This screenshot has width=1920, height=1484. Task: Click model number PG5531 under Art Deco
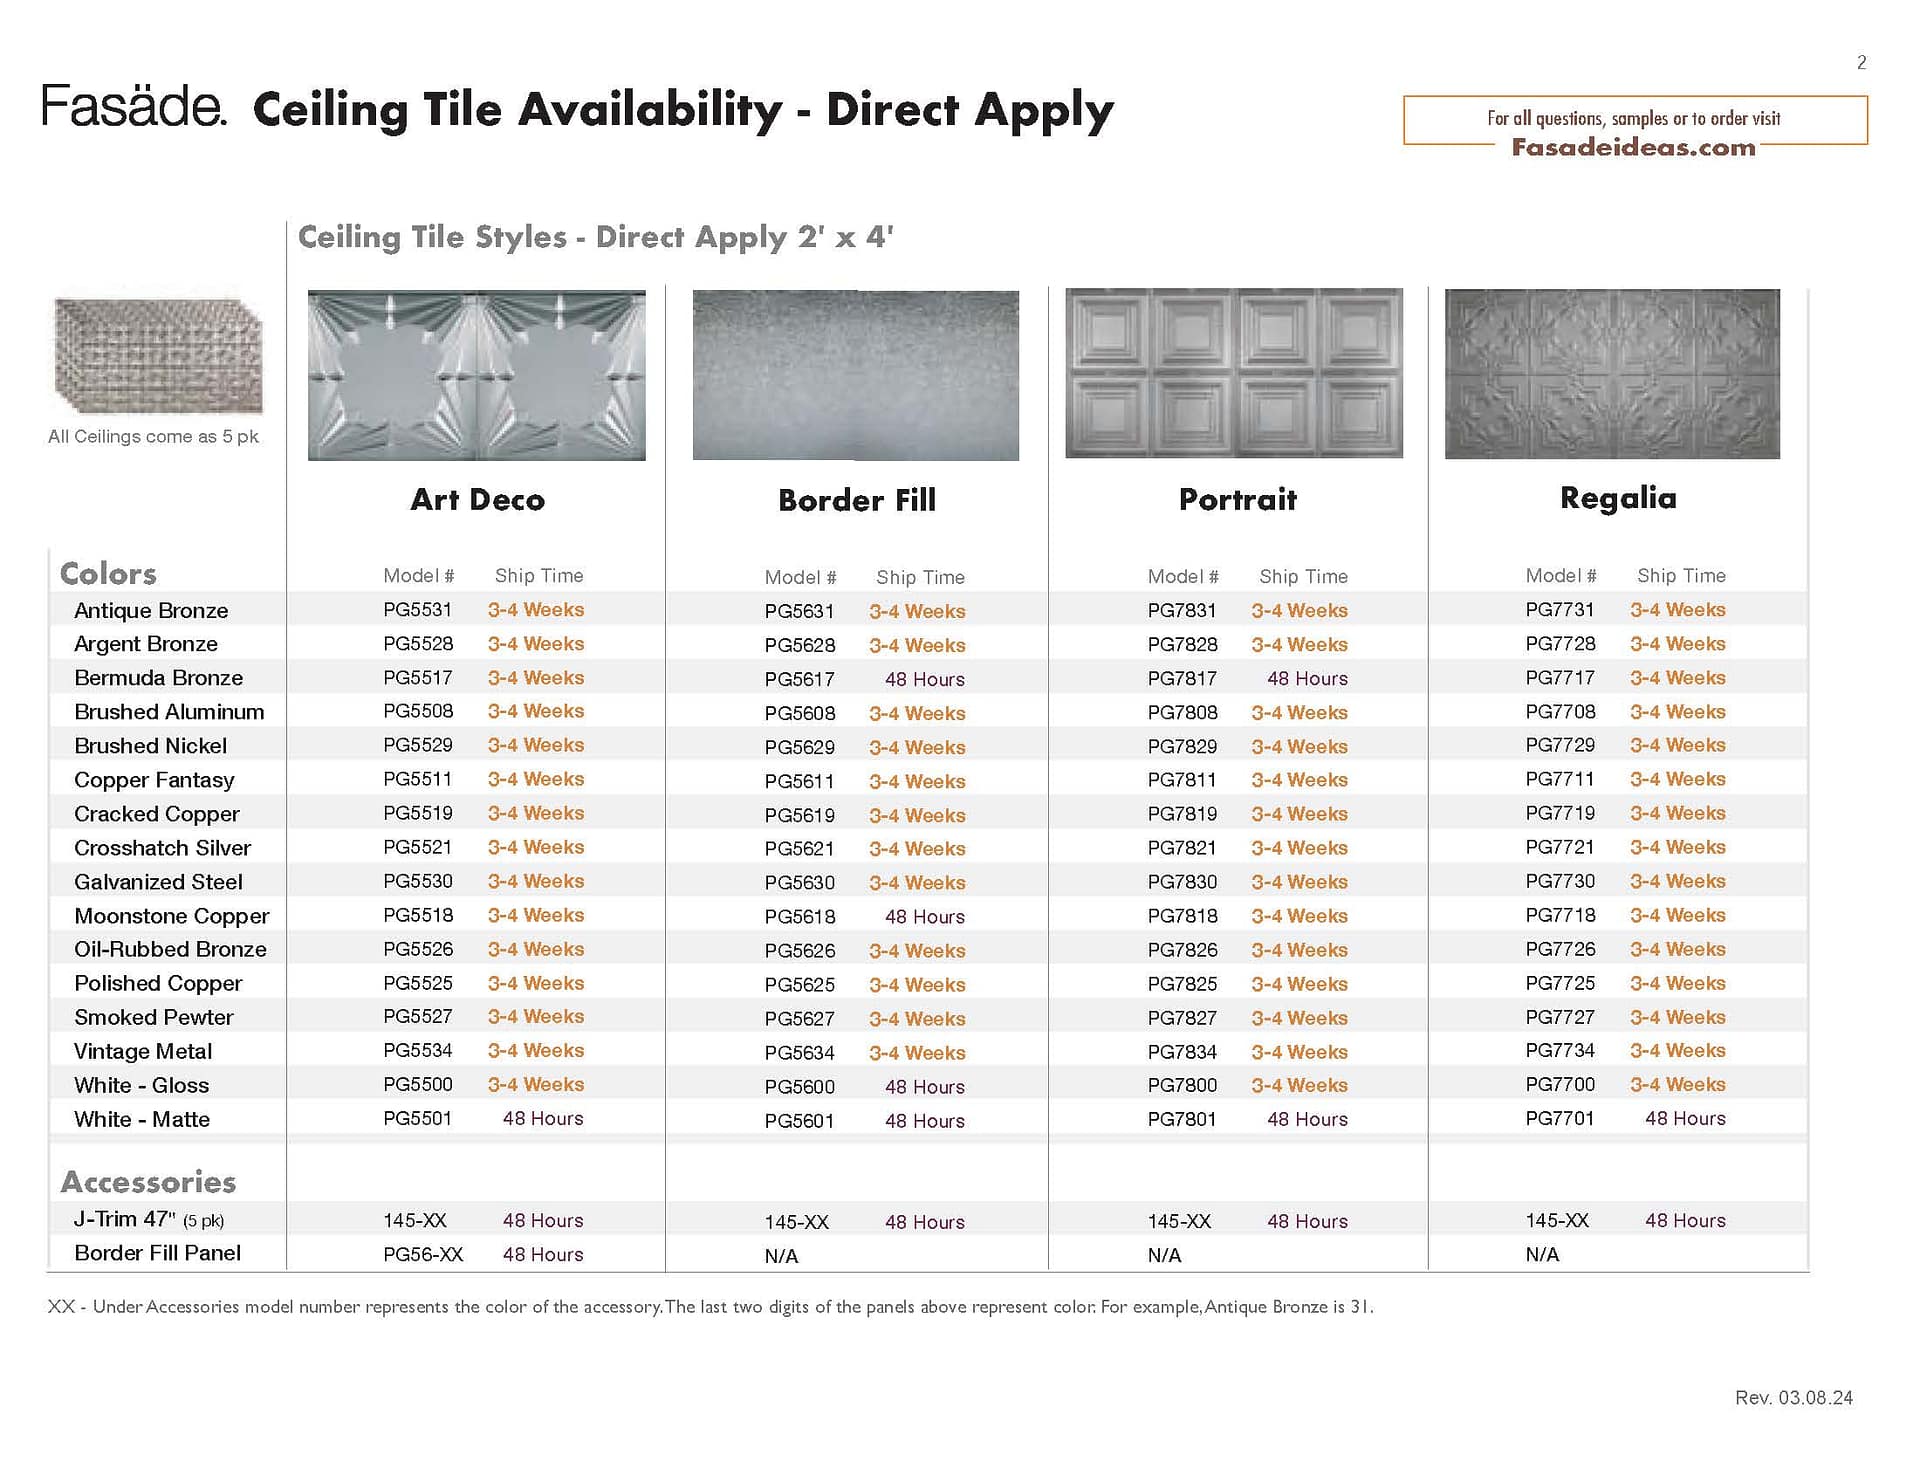coord(417,609)
